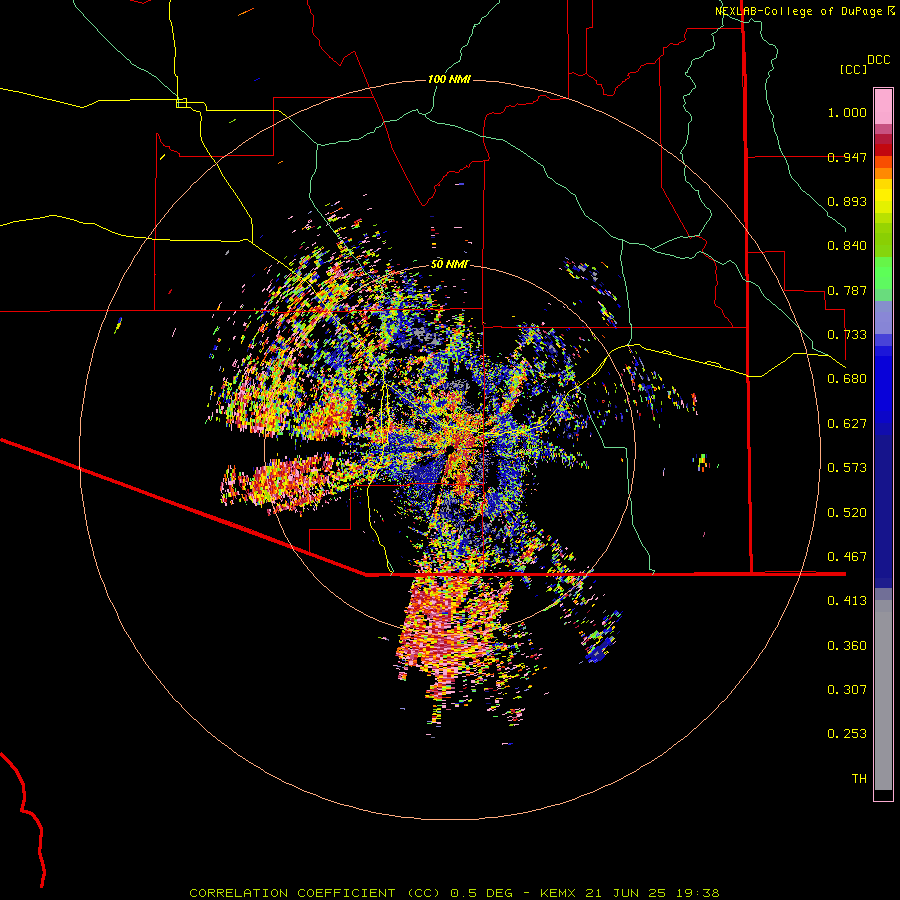Click the TH threshold label on legend
The width and height of the screenshot is (900, 900).
859,779
